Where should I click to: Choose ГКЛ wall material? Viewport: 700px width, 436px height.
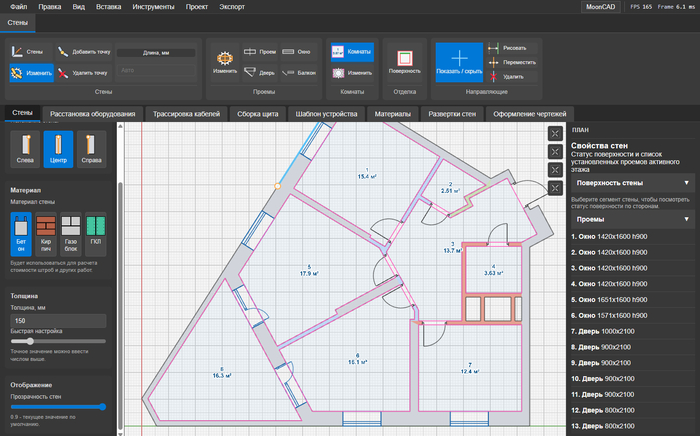[x=96, y=234]
